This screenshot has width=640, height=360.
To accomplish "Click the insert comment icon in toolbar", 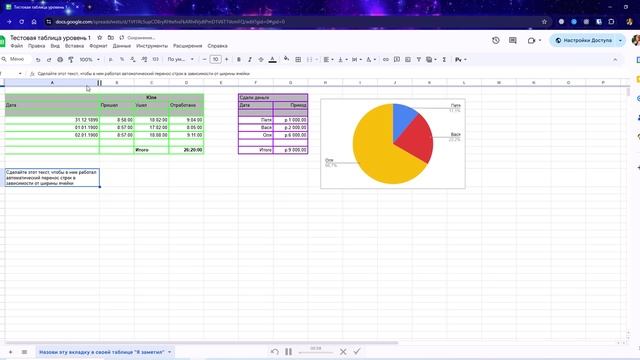I will [397, 60].
